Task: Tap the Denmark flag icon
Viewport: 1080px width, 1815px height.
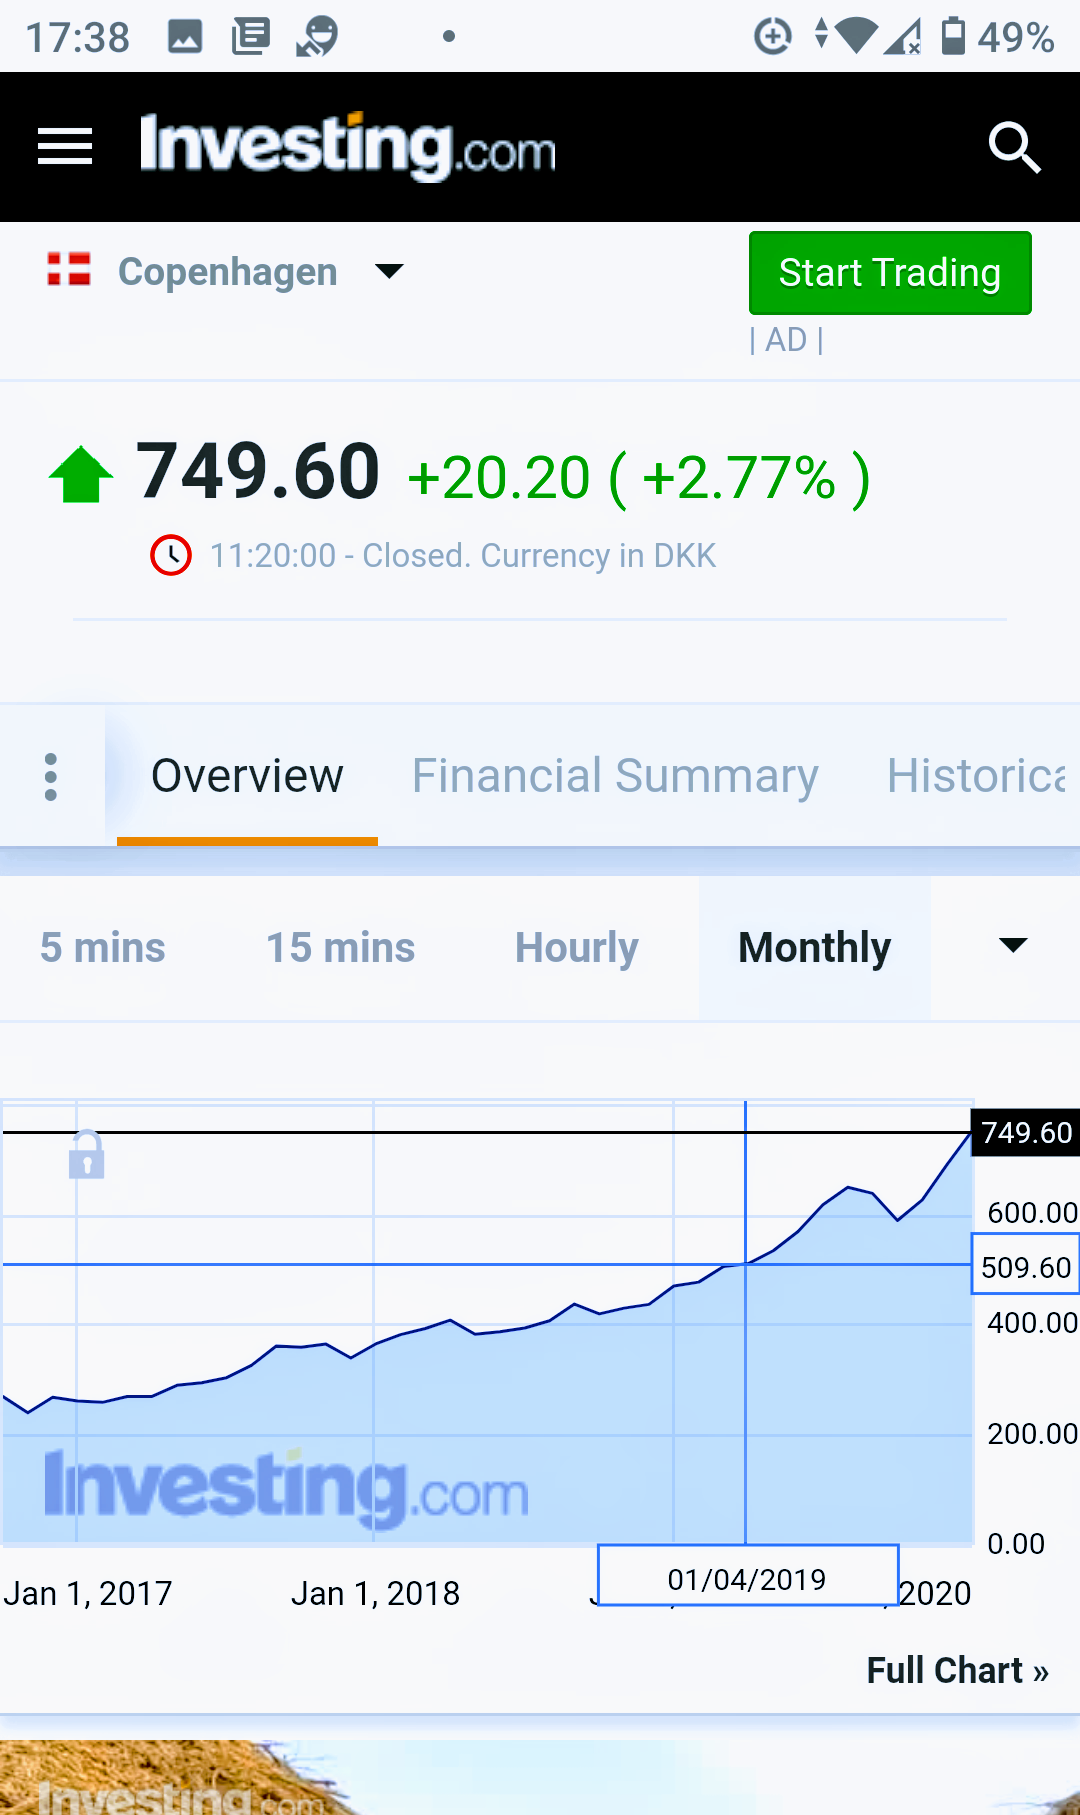Action: tap(69, 270)
